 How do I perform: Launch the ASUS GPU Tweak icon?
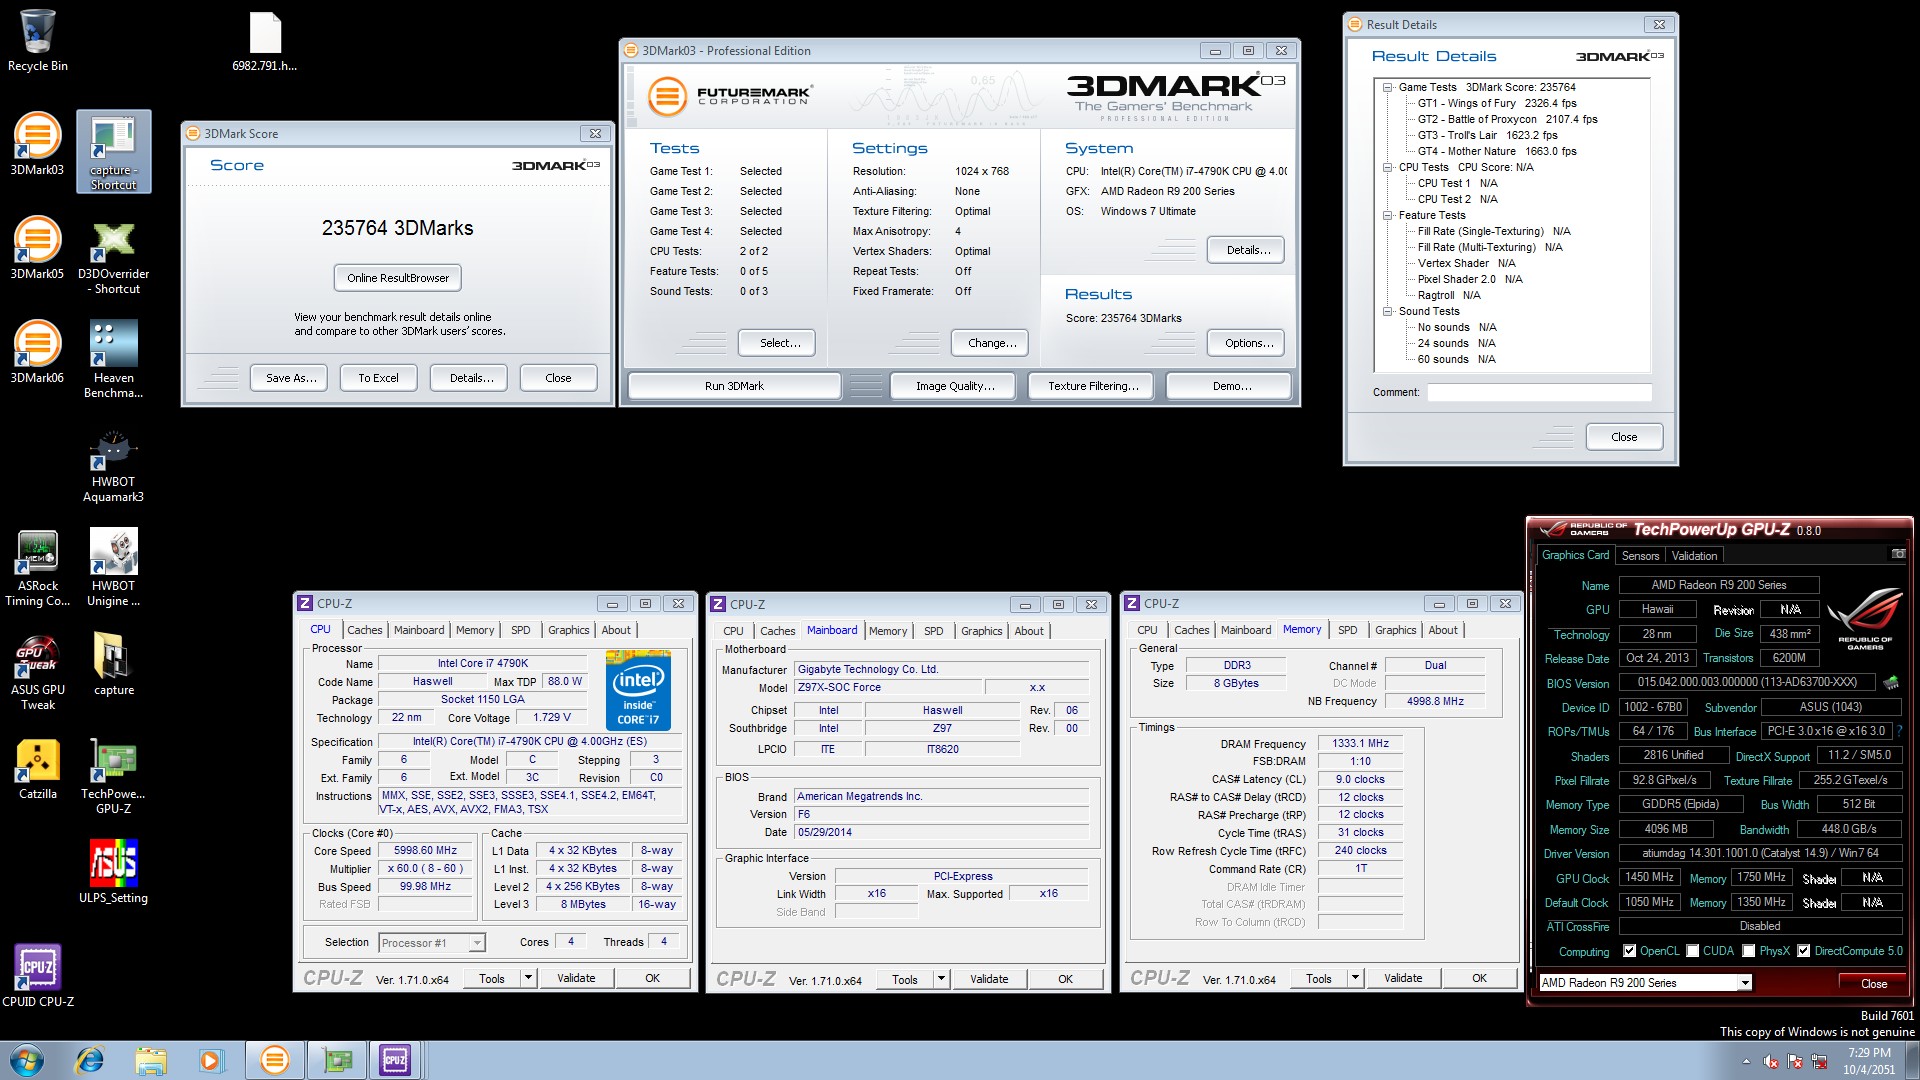pos(37,673)
